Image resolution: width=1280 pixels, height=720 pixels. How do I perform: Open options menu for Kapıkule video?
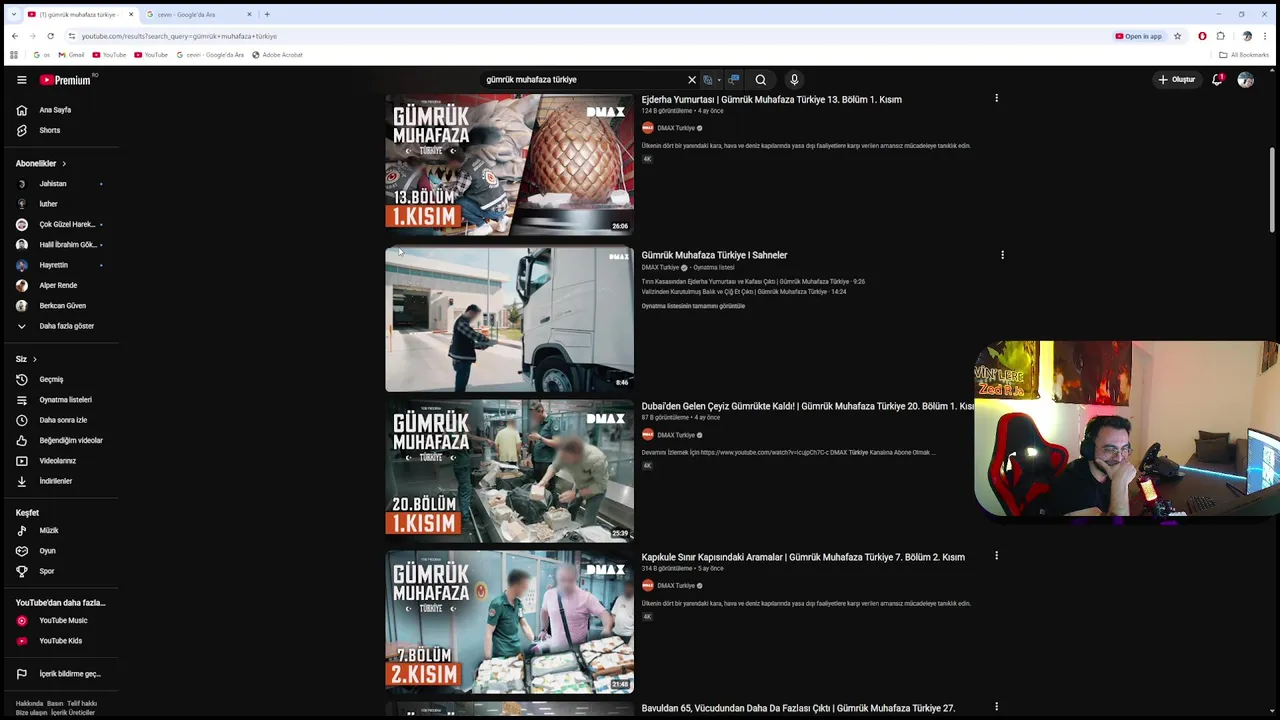tap(996, 556)
